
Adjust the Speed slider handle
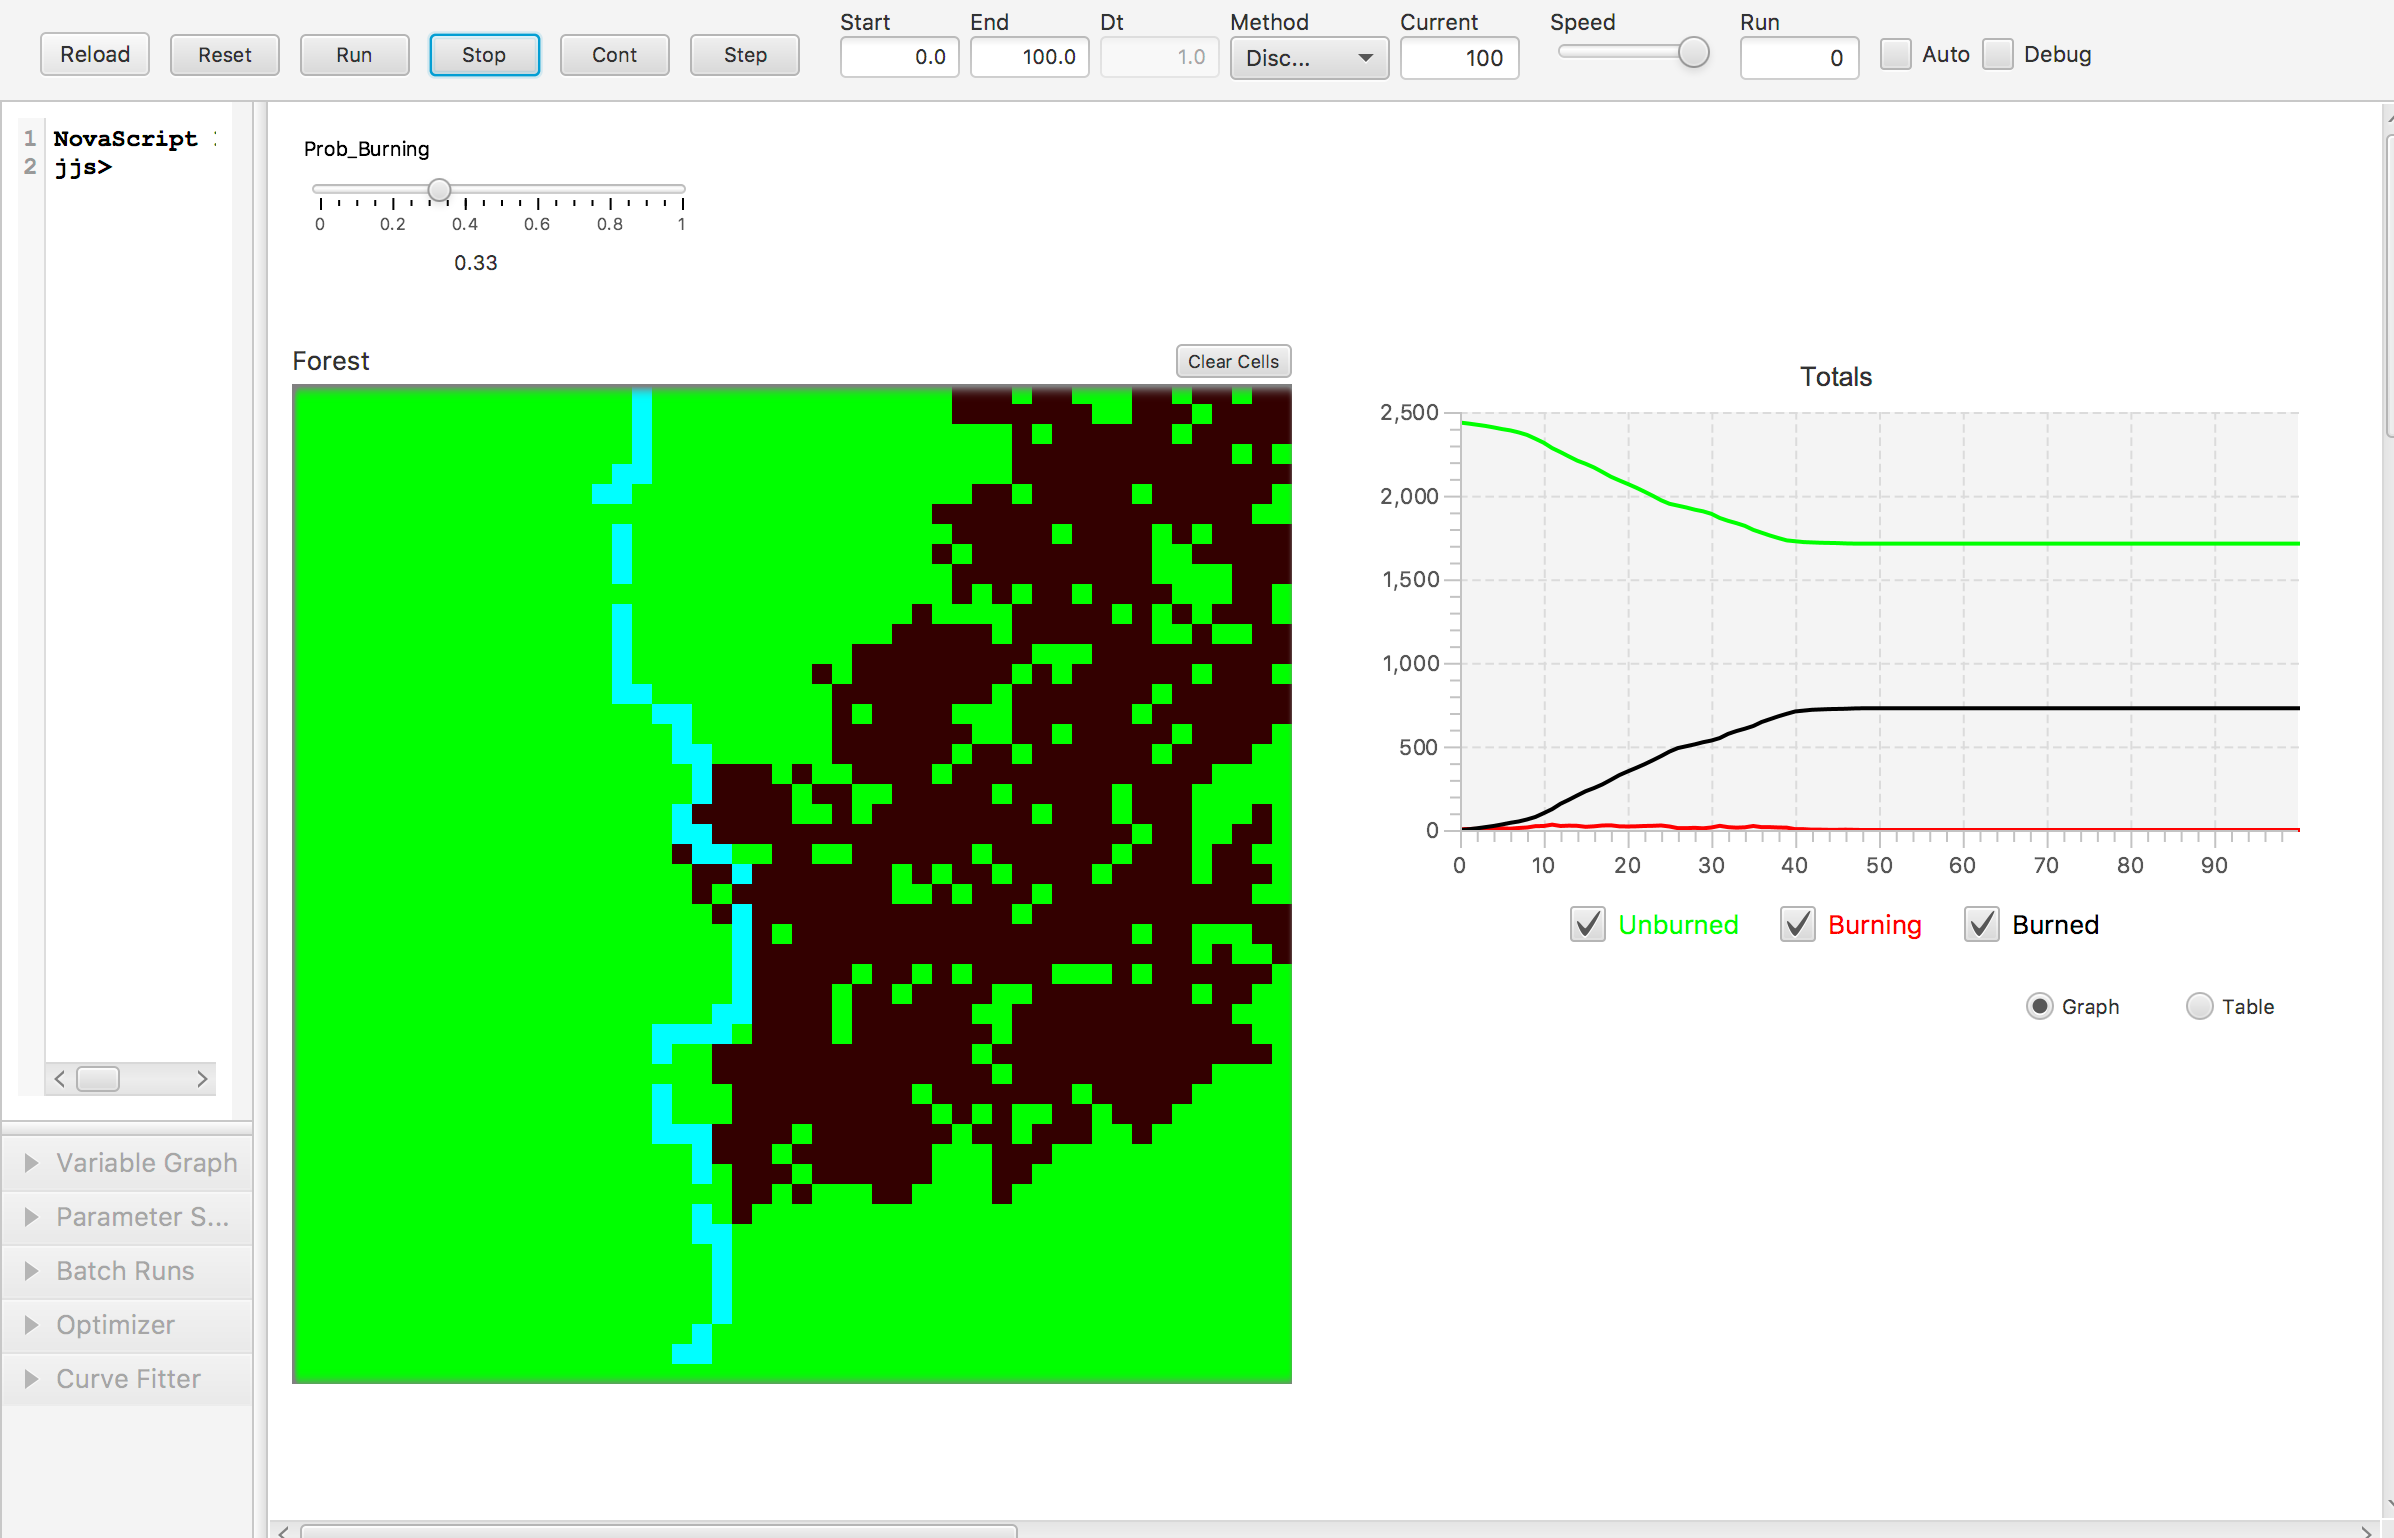[1693, 52]
